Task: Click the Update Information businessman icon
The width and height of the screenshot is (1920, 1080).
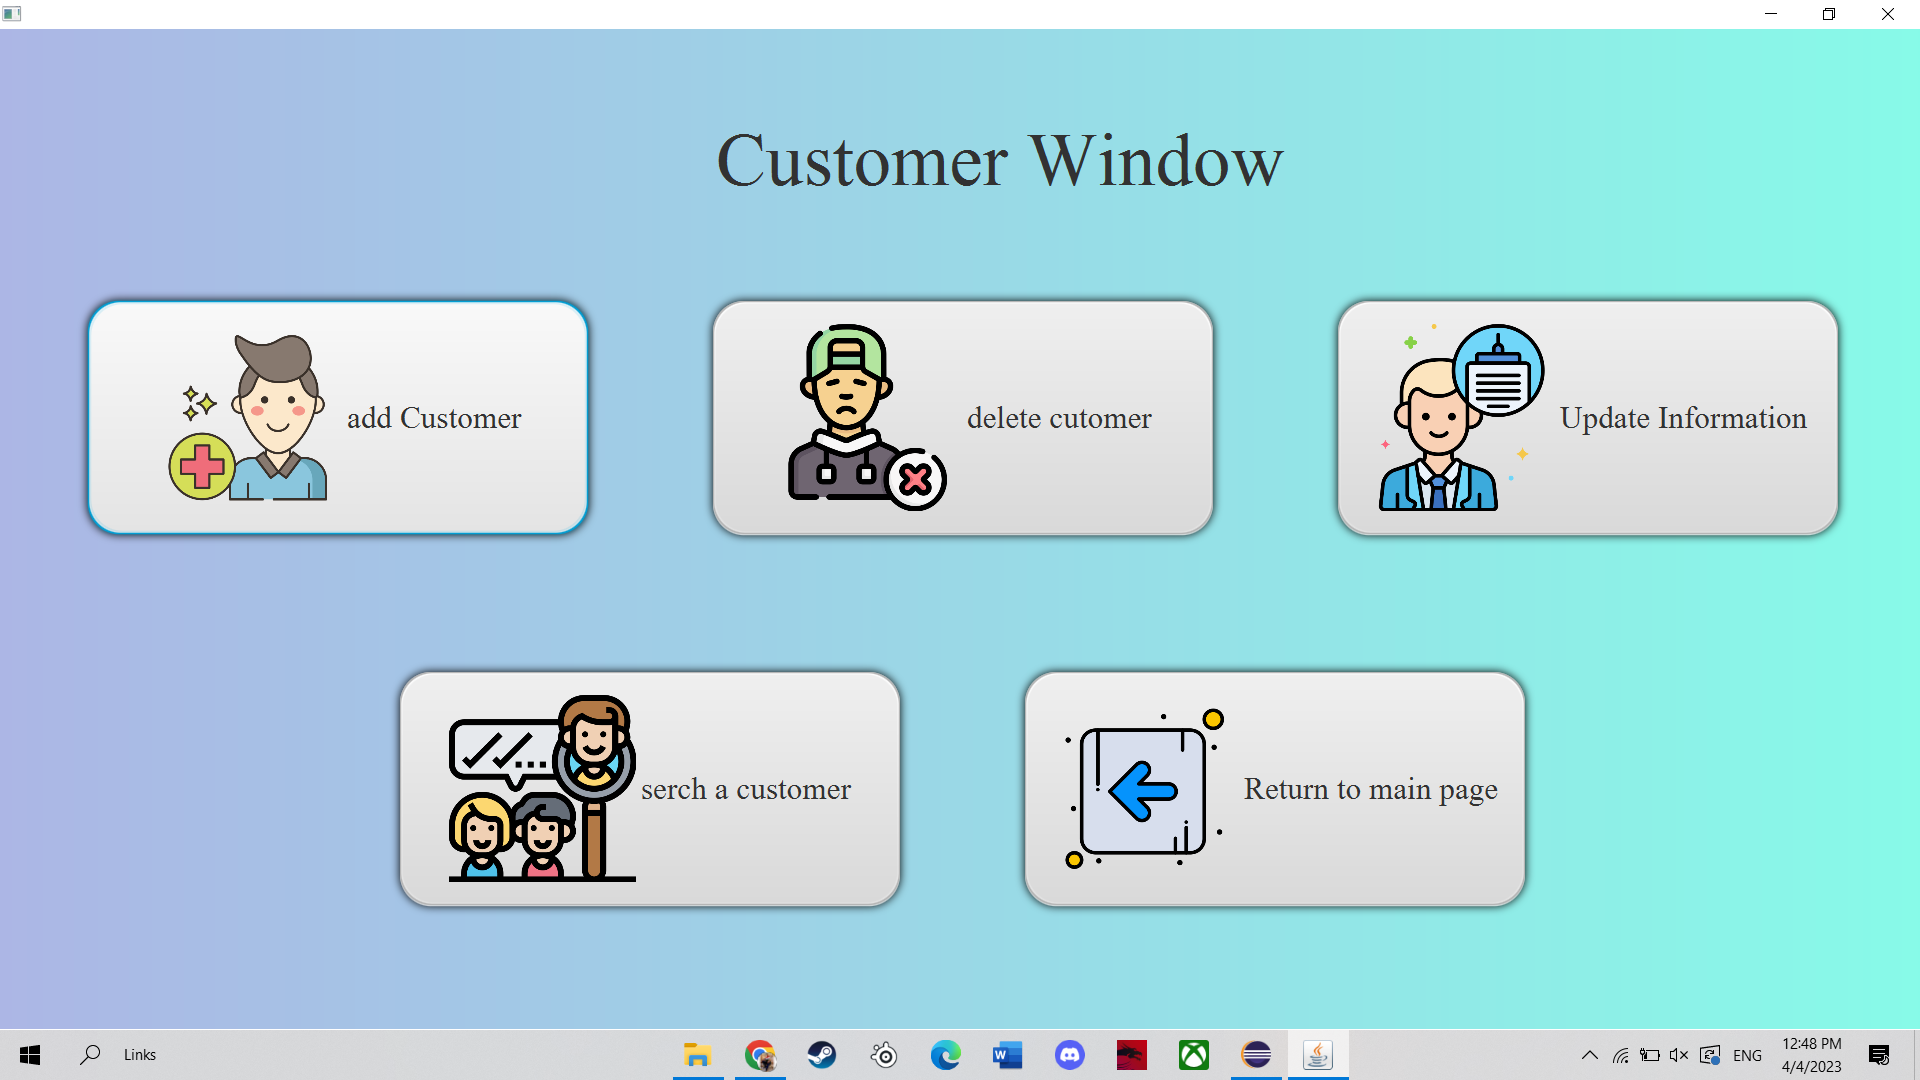Action: [1460, 418]
